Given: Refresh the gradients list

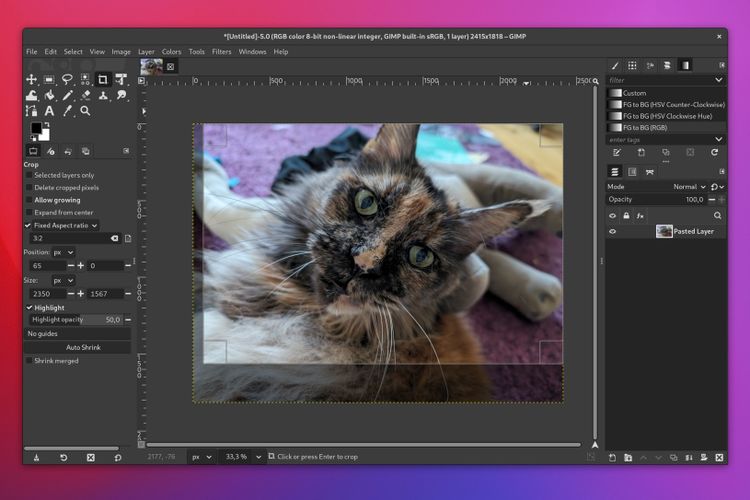Looking at the screenshot, I should coord(714,152).
